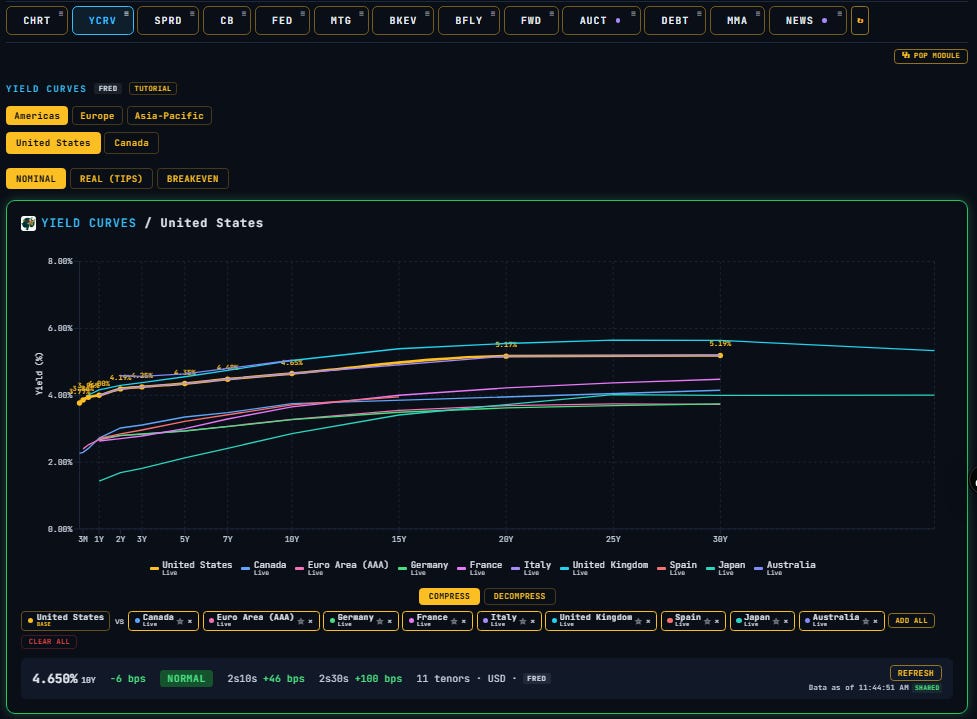
Task: Toggle Spain series in chart legend
Action: [677, 566]
